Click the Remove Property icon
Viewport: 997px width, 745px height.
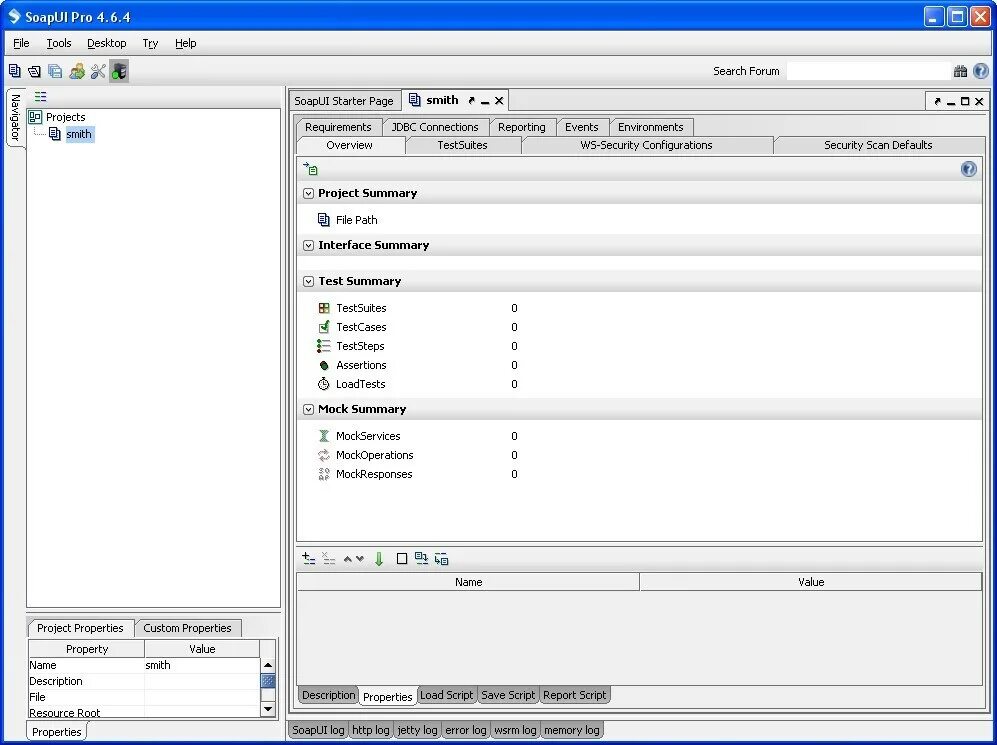[x=329, y=559]
